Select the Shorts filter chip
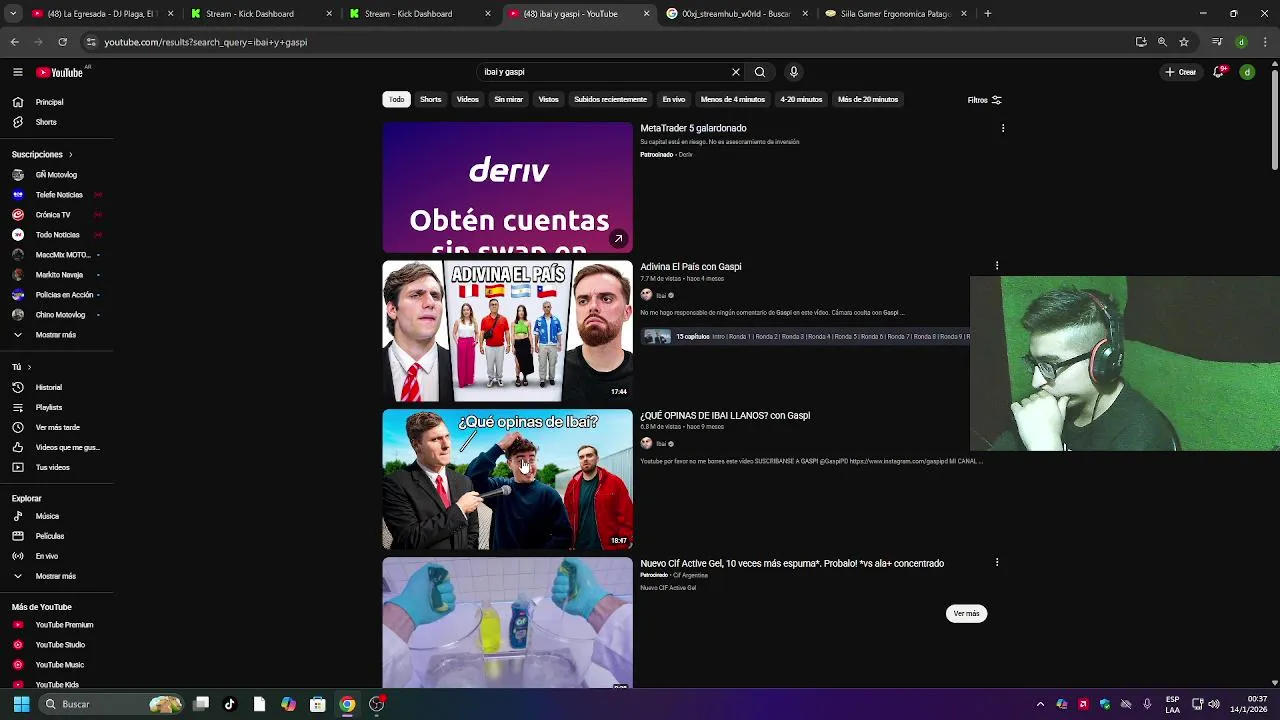 coord(431,99)
